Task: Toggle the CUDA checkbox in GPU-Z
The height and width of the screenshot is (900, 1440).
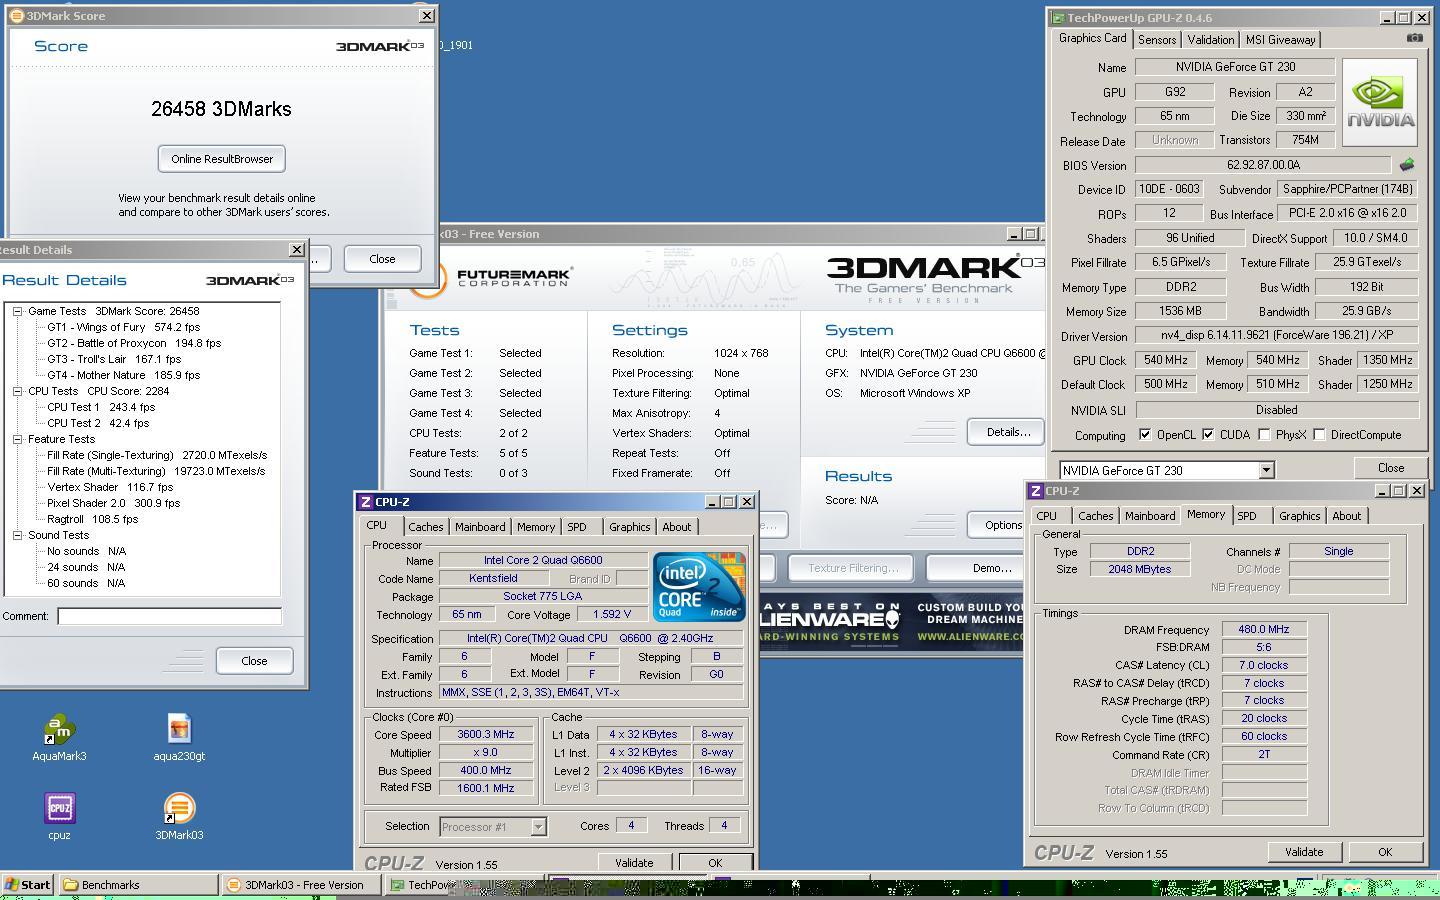Action: (1208, 435)
